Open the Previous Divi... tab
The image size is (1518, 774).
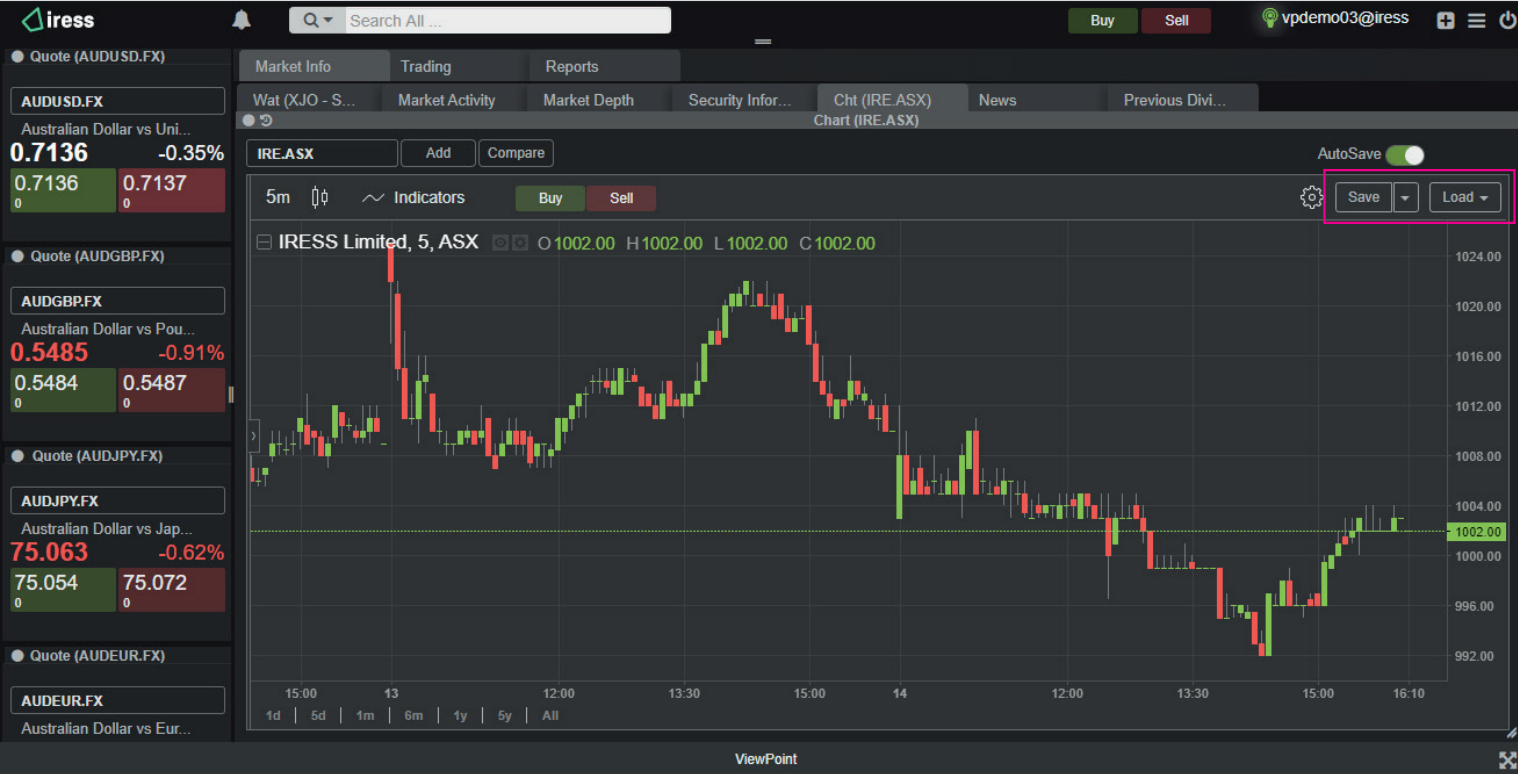pyautogui.click(x=1182, y=100)
